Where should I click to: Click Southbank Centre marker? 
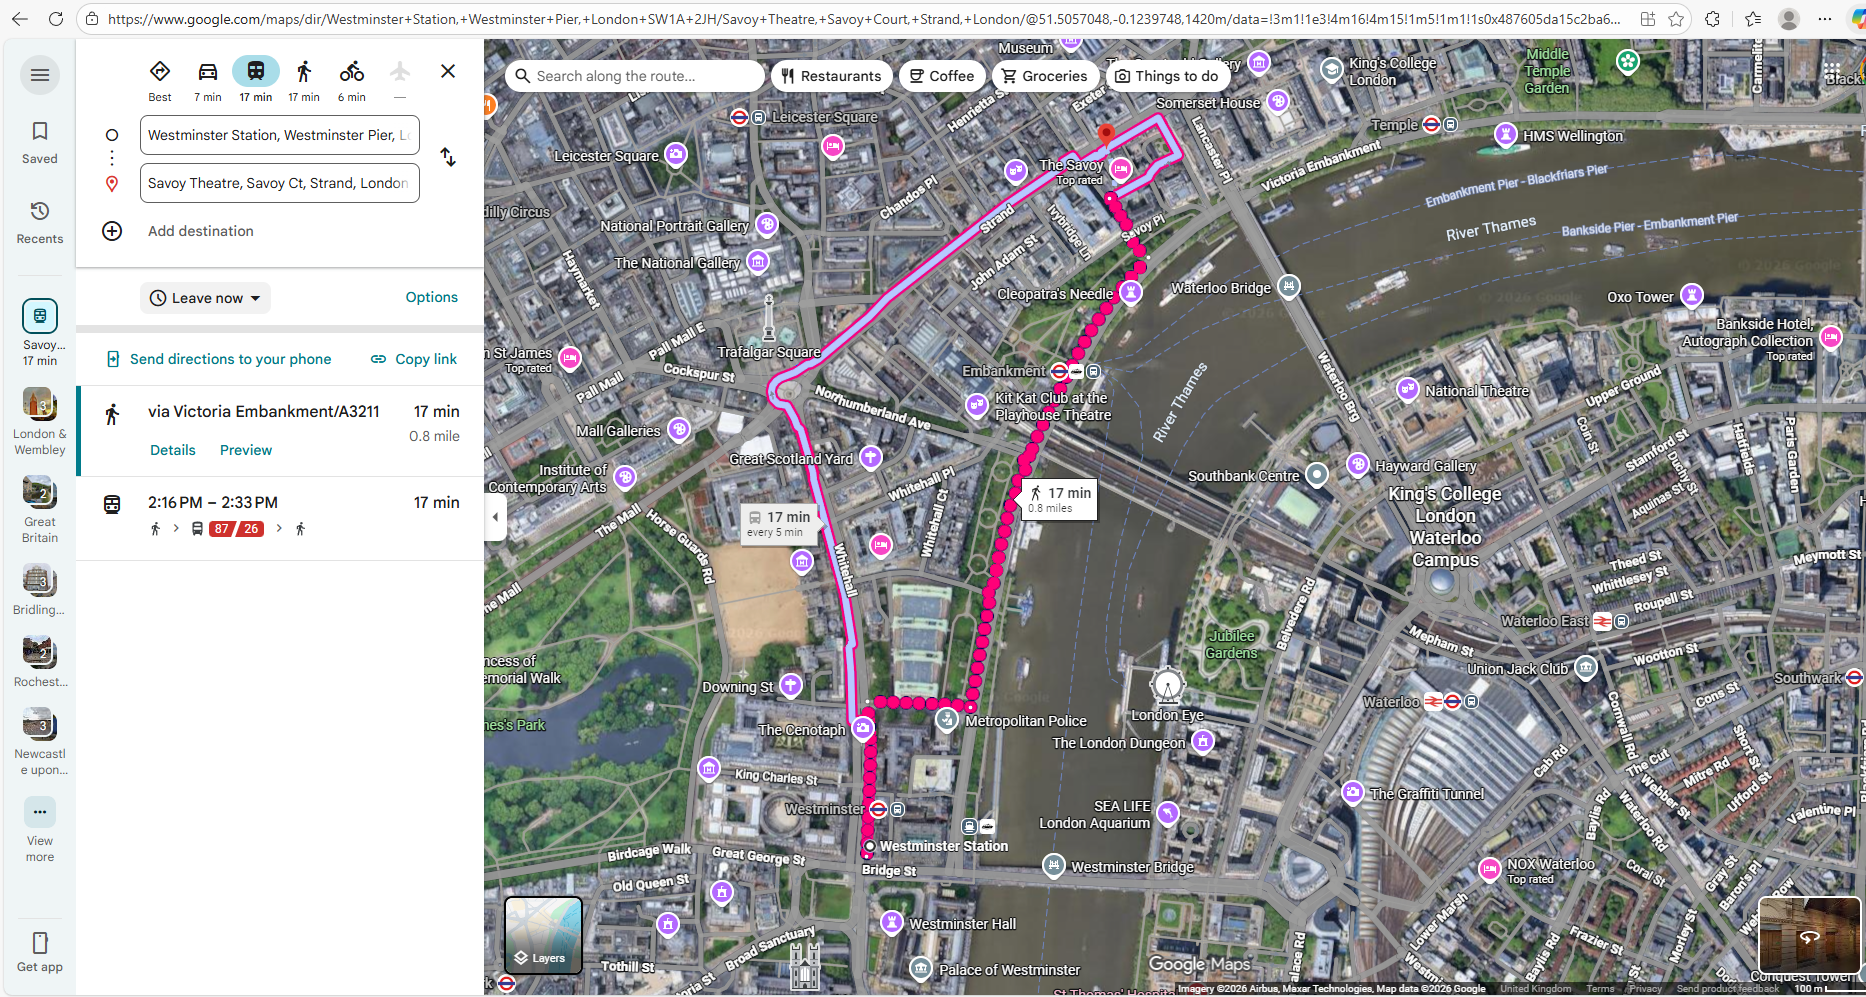click(x=1317, y=474)
